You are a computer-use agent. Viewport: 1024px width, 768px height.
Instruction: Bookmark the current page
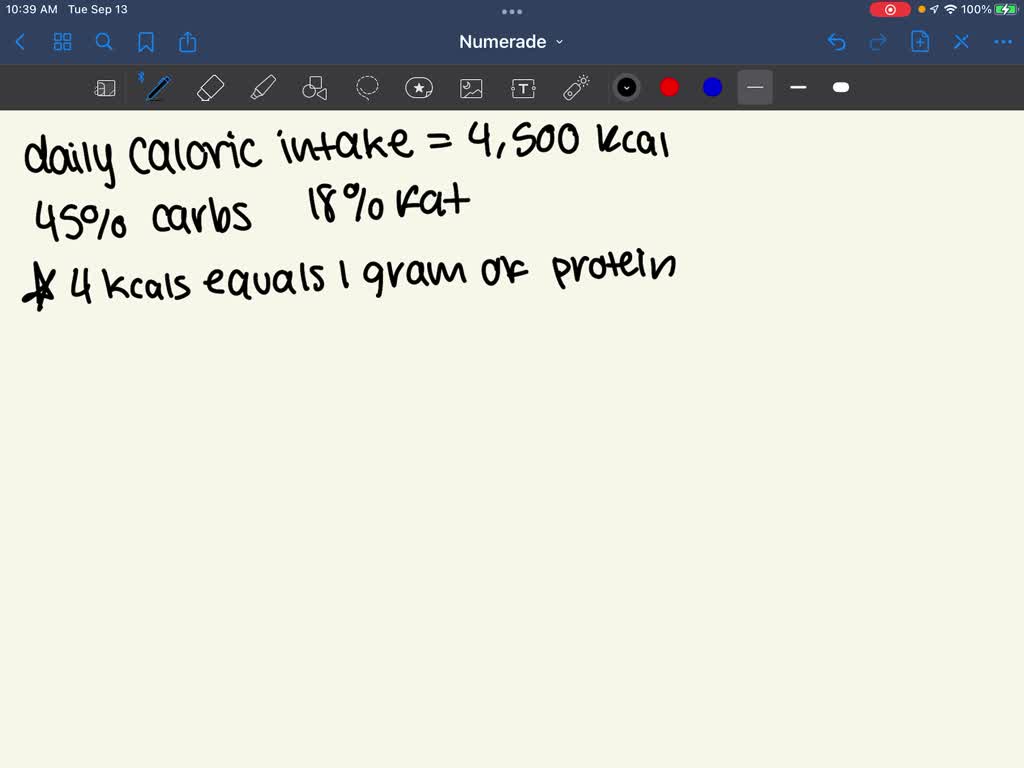click(x=146, y=42)
